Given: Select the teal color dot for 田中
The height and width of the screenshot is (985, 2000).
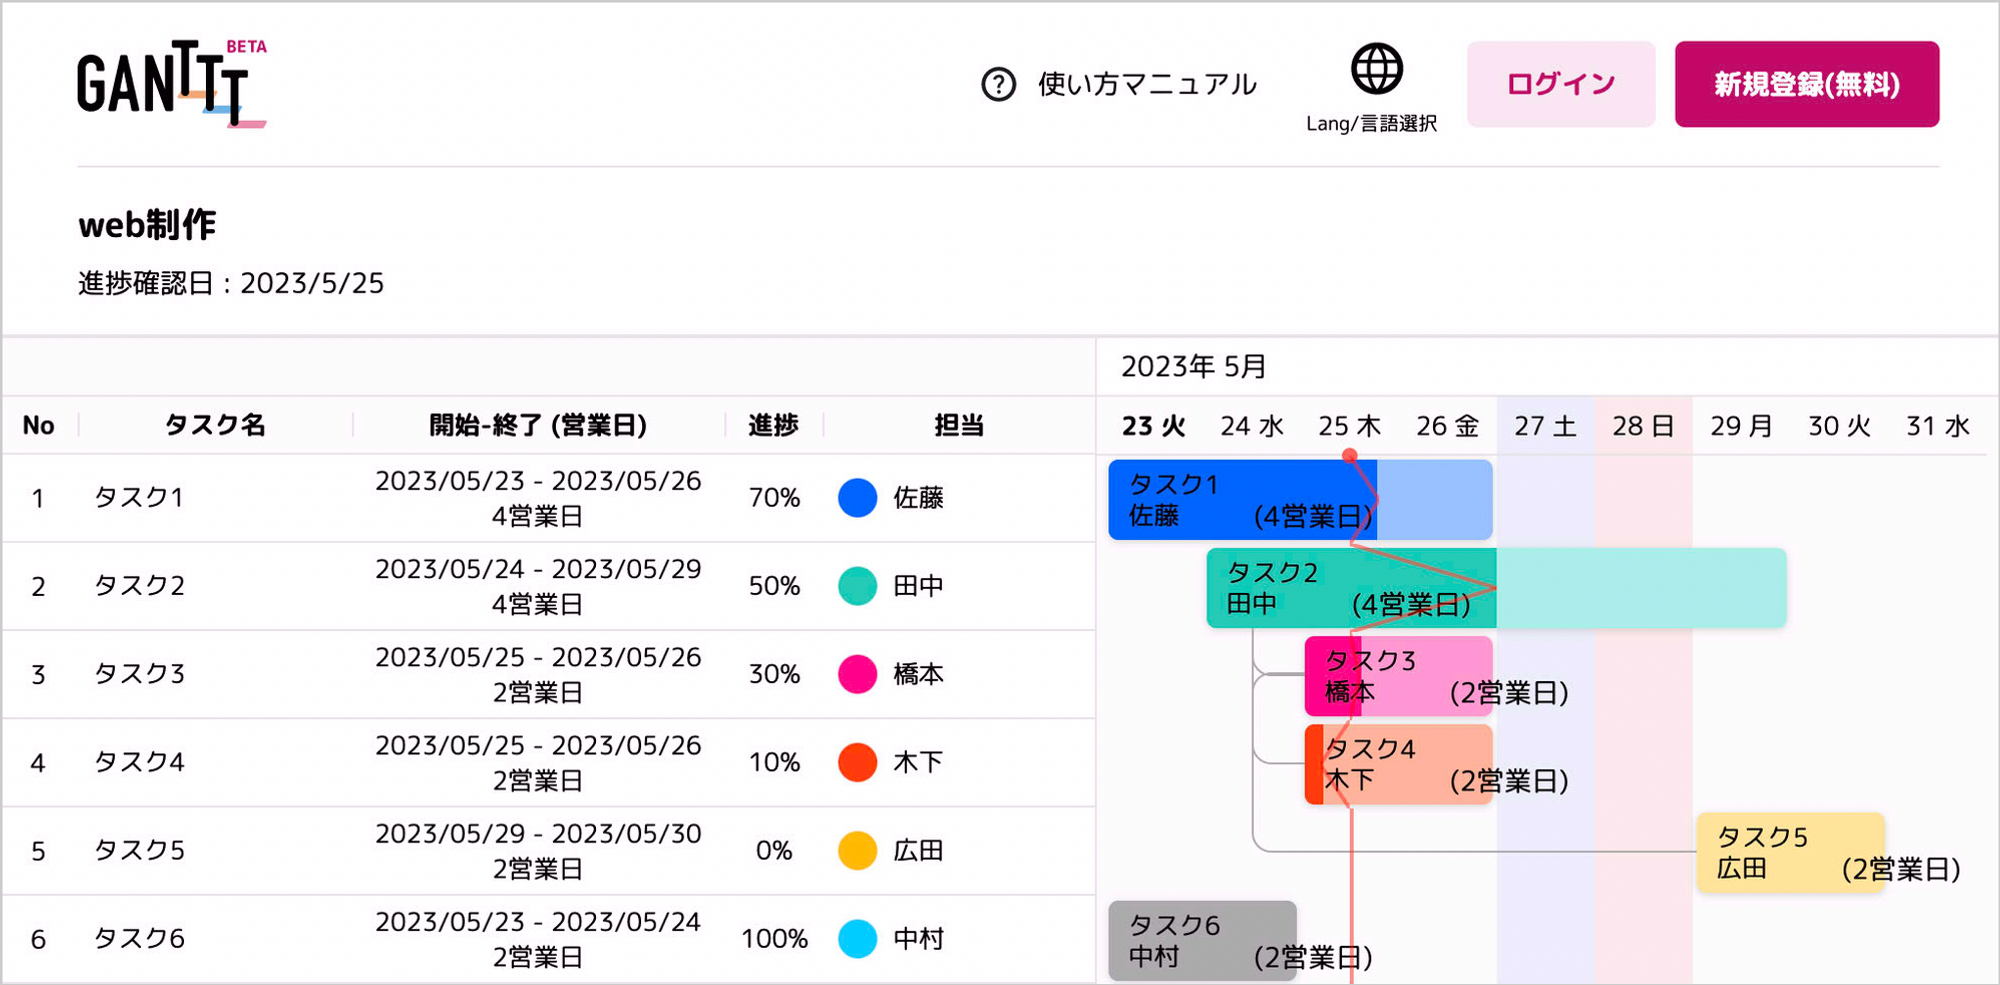Looking at the screenshot, I should [x=857, y=586].
